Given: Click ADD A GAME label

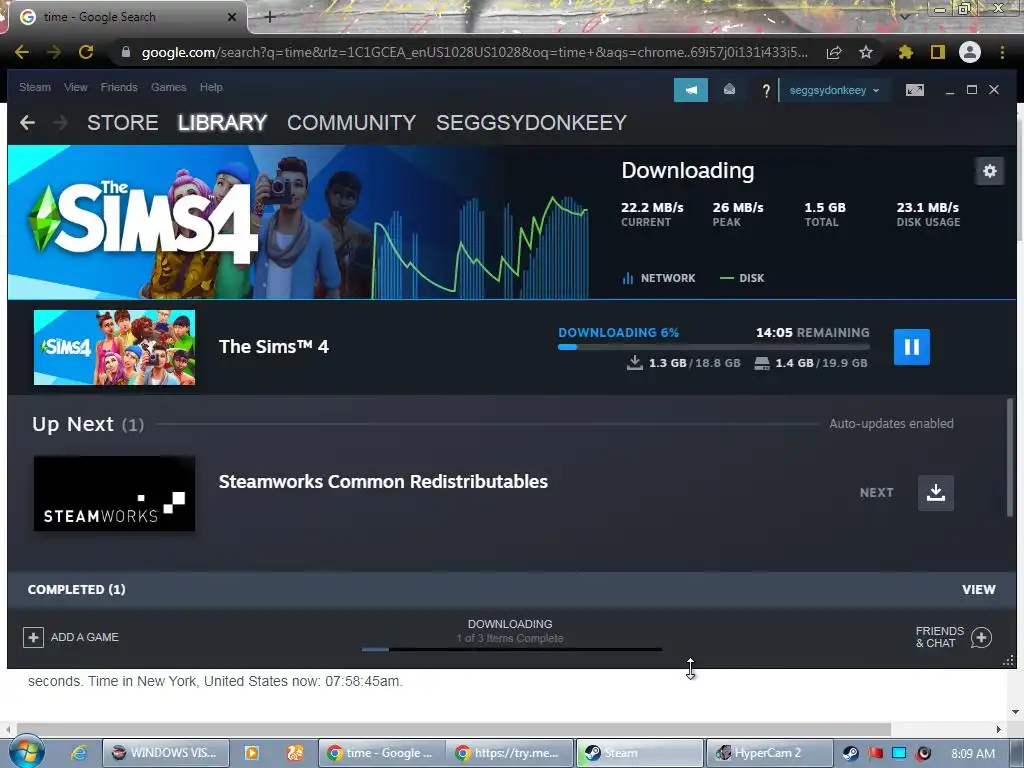Looking at the screenshot, I should click(85, 637).
